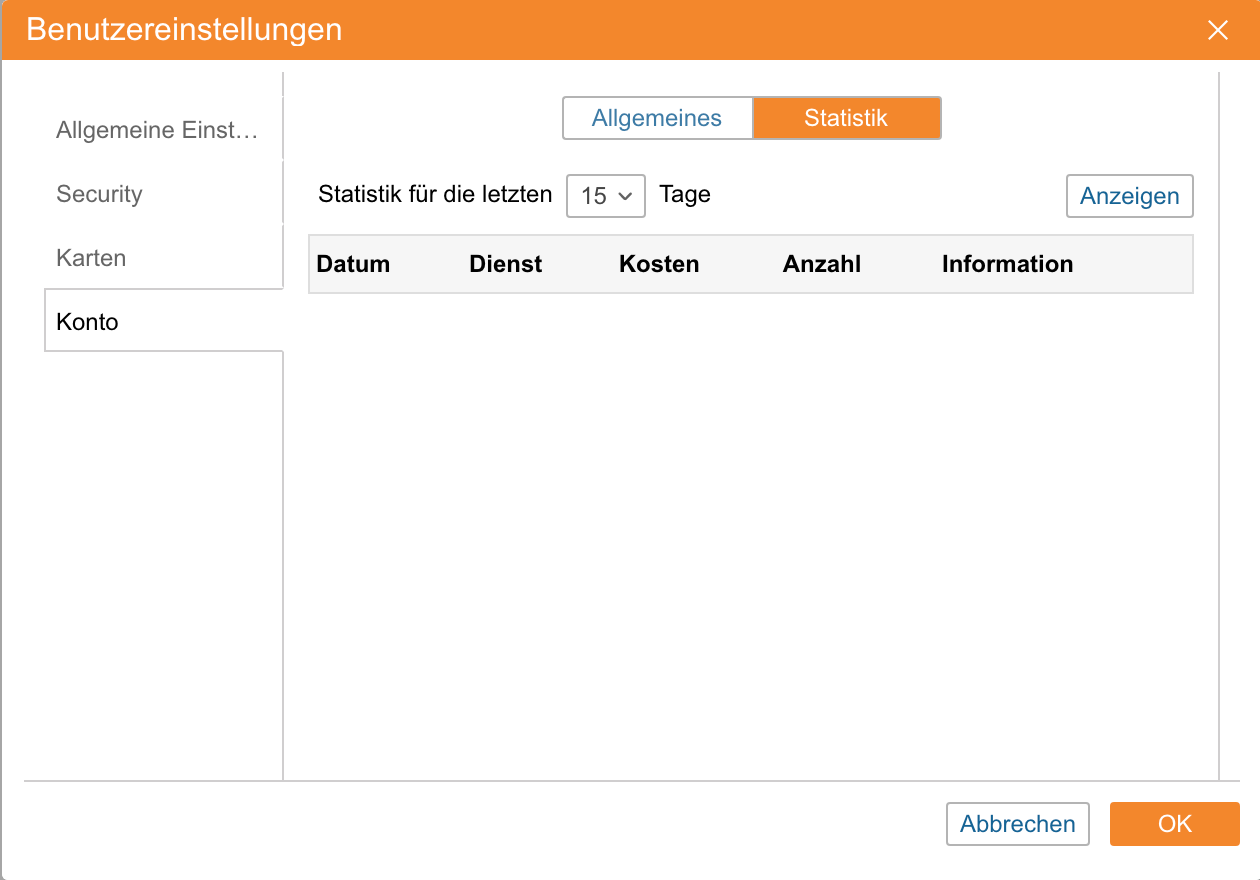Click the Tage label beside the dropdown

pos(685,195)
